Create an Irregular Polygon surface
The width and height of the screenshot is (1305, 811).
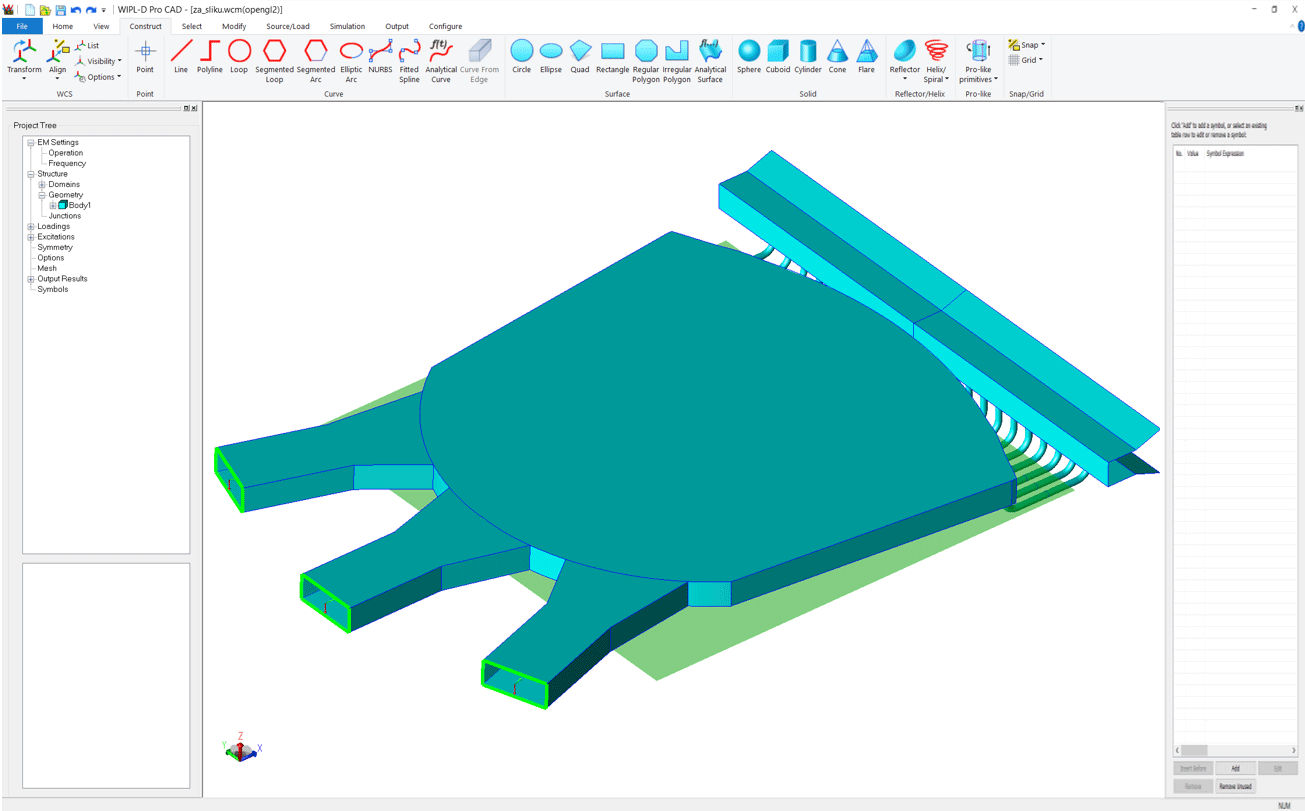point(677,60)
